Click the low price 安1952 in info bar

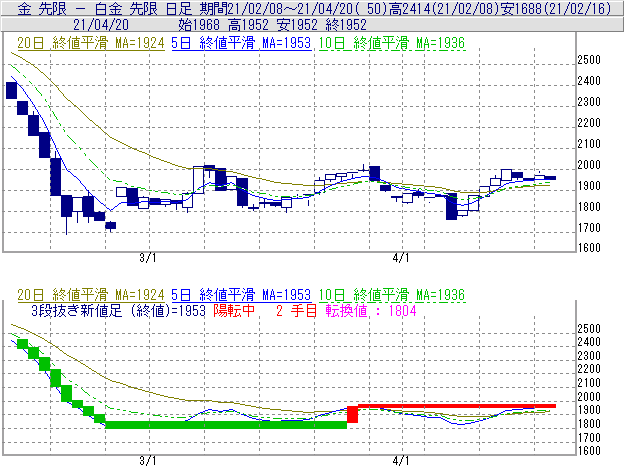click(x=297, y=25)
